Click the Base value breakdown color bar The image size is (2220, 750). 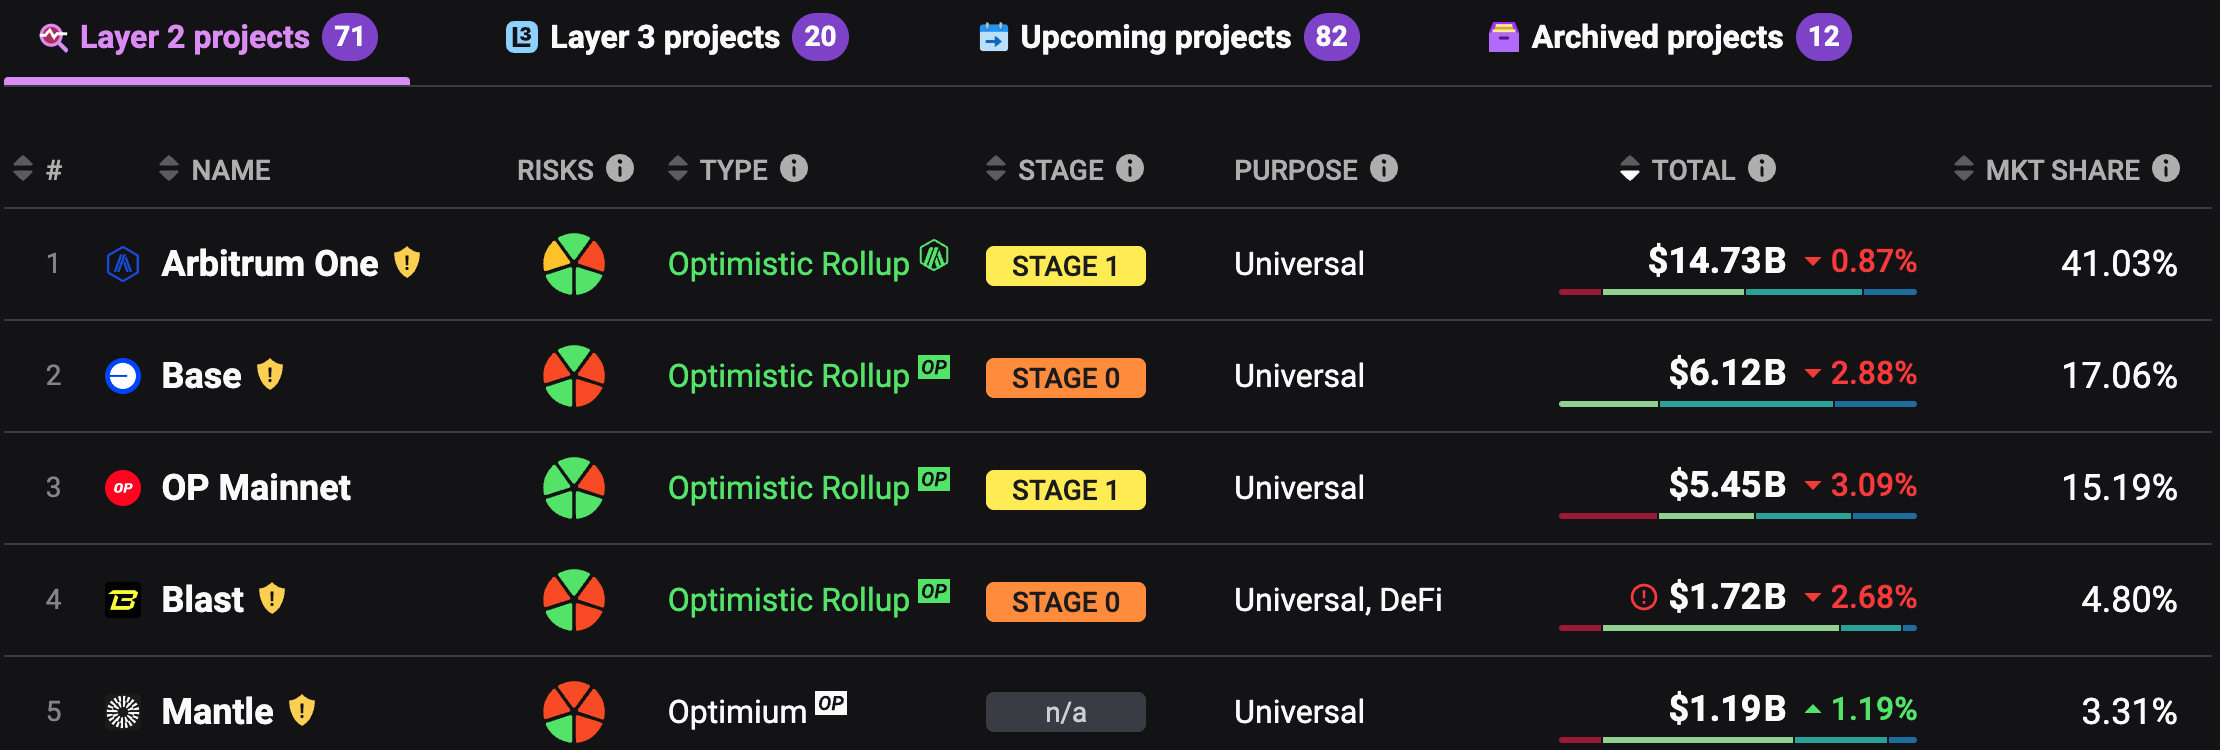coord(1737,404)
